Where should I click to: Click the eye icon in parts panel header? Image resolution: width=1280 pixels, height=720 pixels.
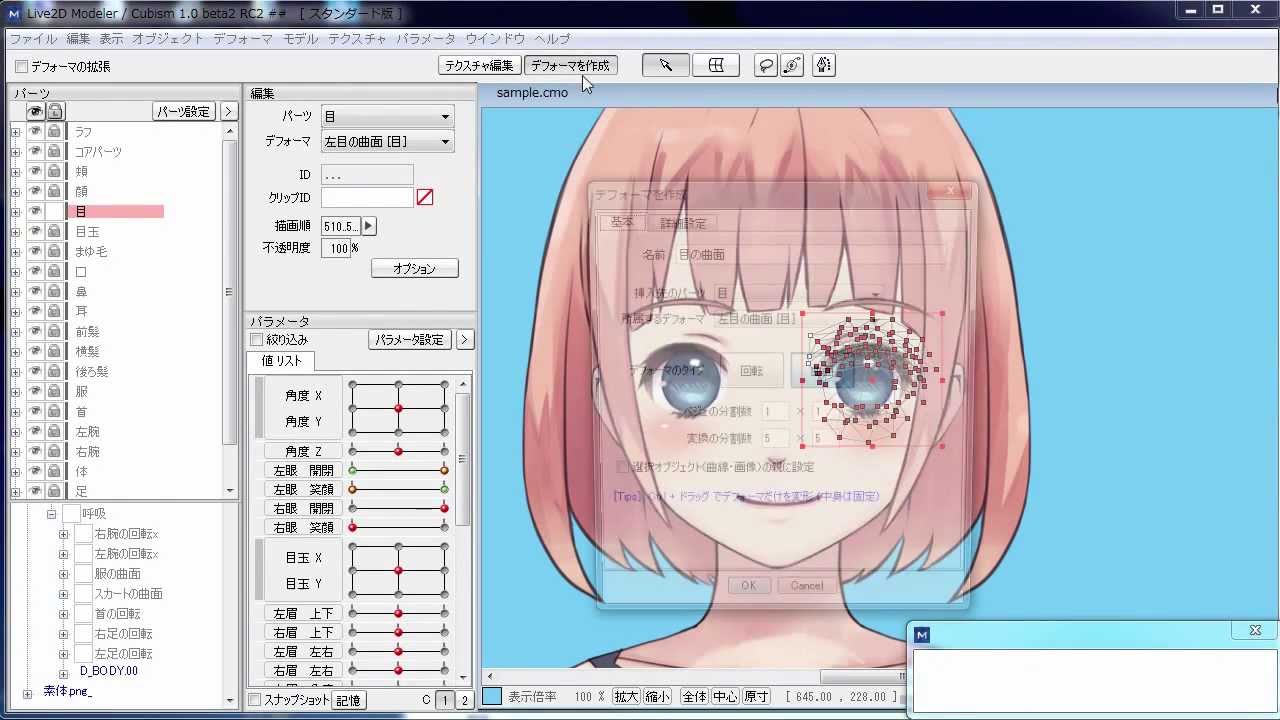click(x=35, y=112)
